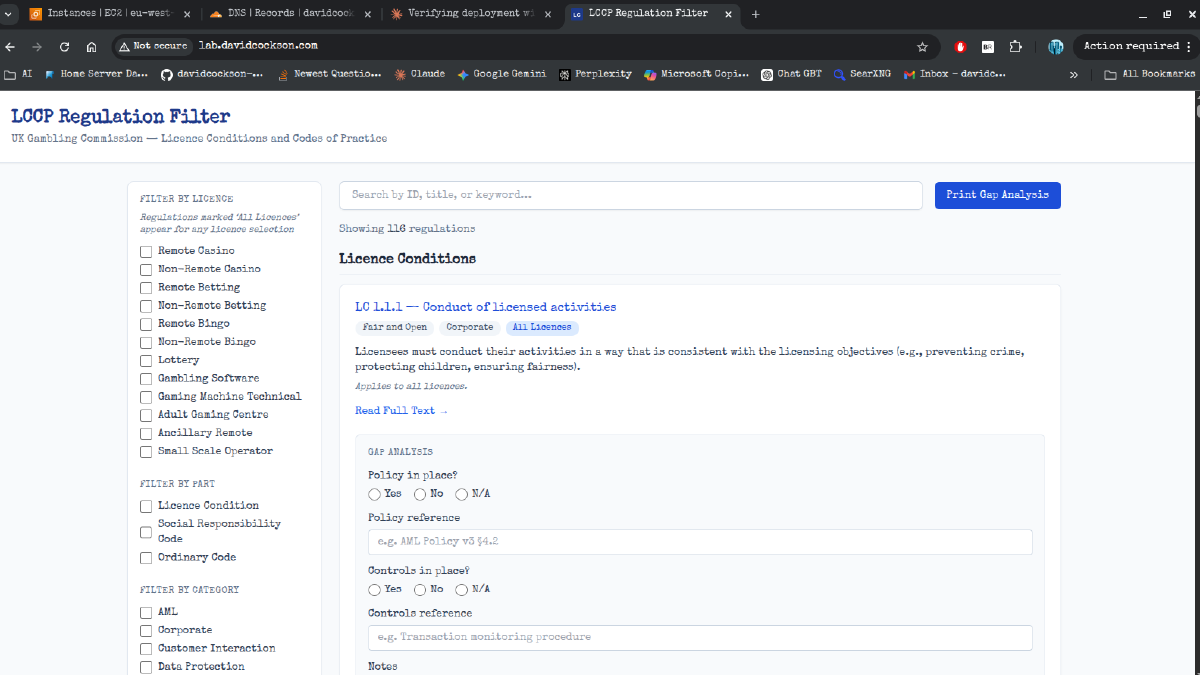The height and width of the screenshot is (675, 1200).
Task: Click the Print Gap Analysis button
Action: [997, 195]
